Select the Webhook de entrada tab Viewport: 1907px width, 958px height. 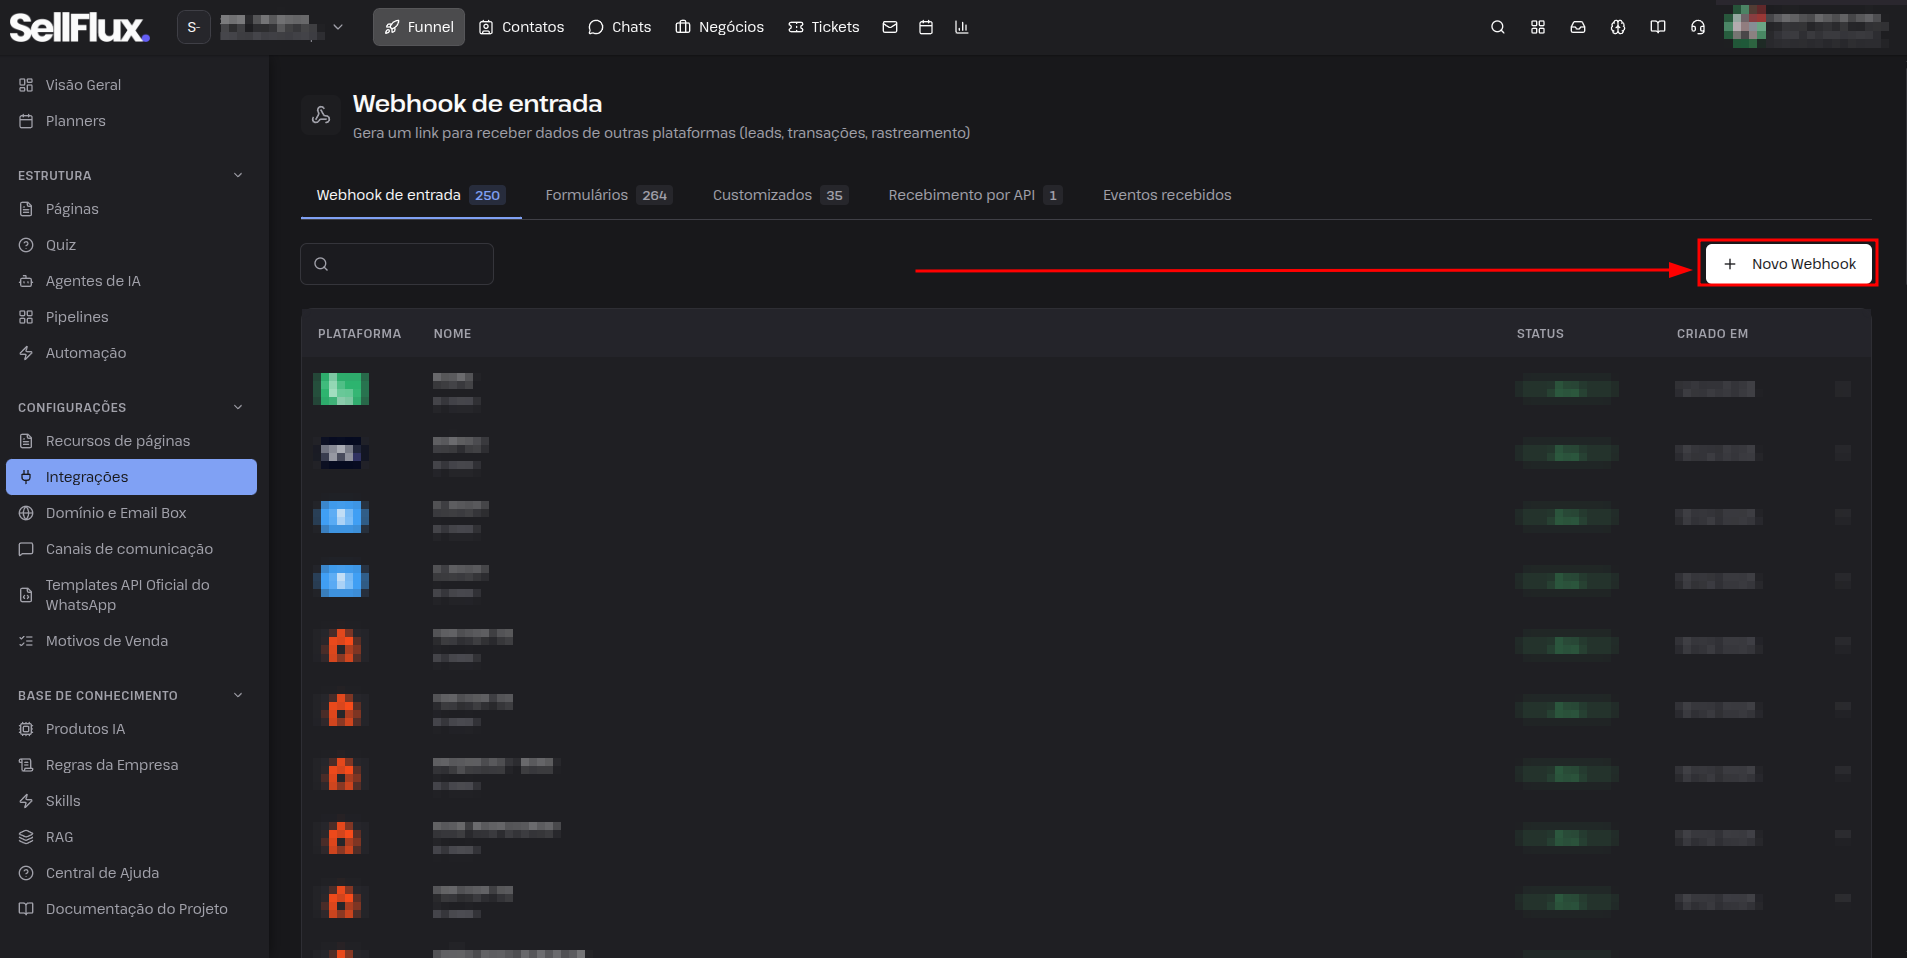[411, 195]
